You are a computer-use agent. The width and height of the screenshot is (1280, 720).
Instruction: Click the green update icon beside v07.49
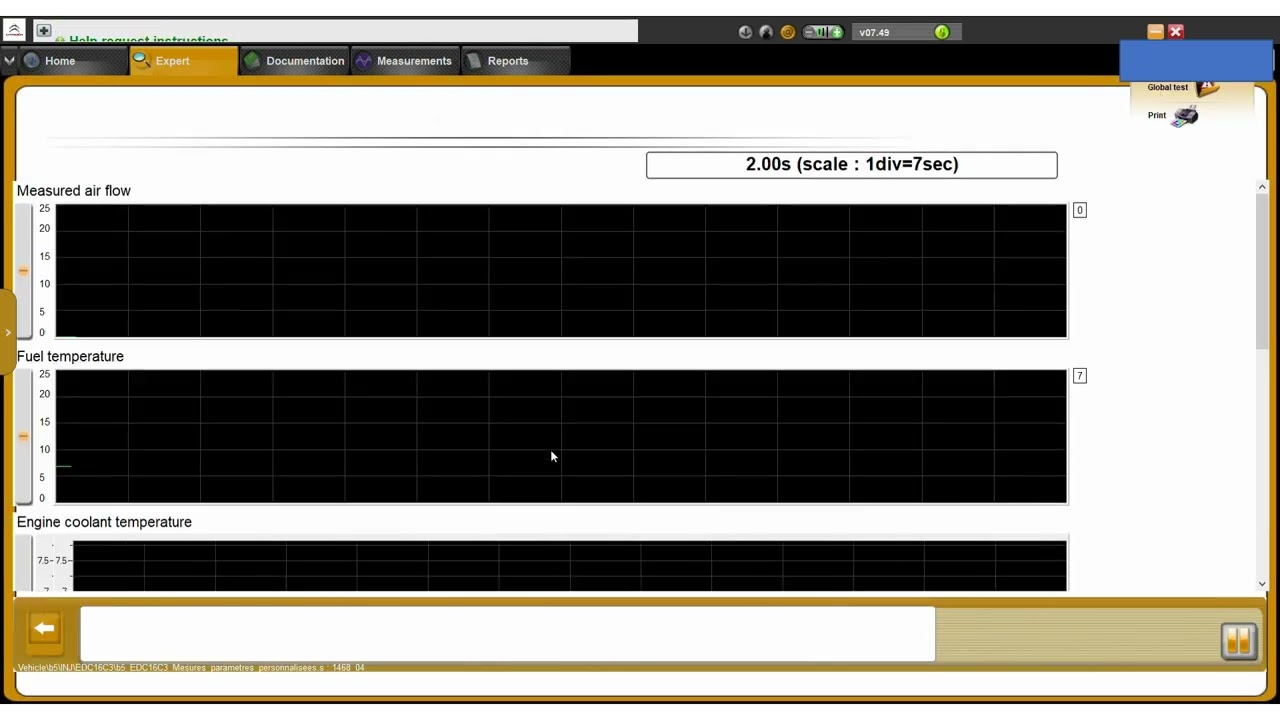(x=942, y=32)
